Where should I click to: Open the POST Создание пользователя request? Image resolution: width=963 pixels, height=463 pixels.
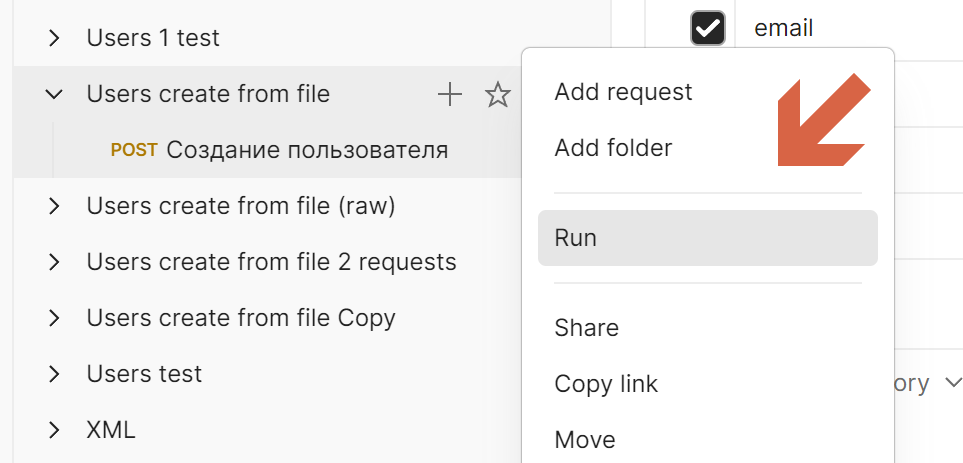tap(279, 150)
